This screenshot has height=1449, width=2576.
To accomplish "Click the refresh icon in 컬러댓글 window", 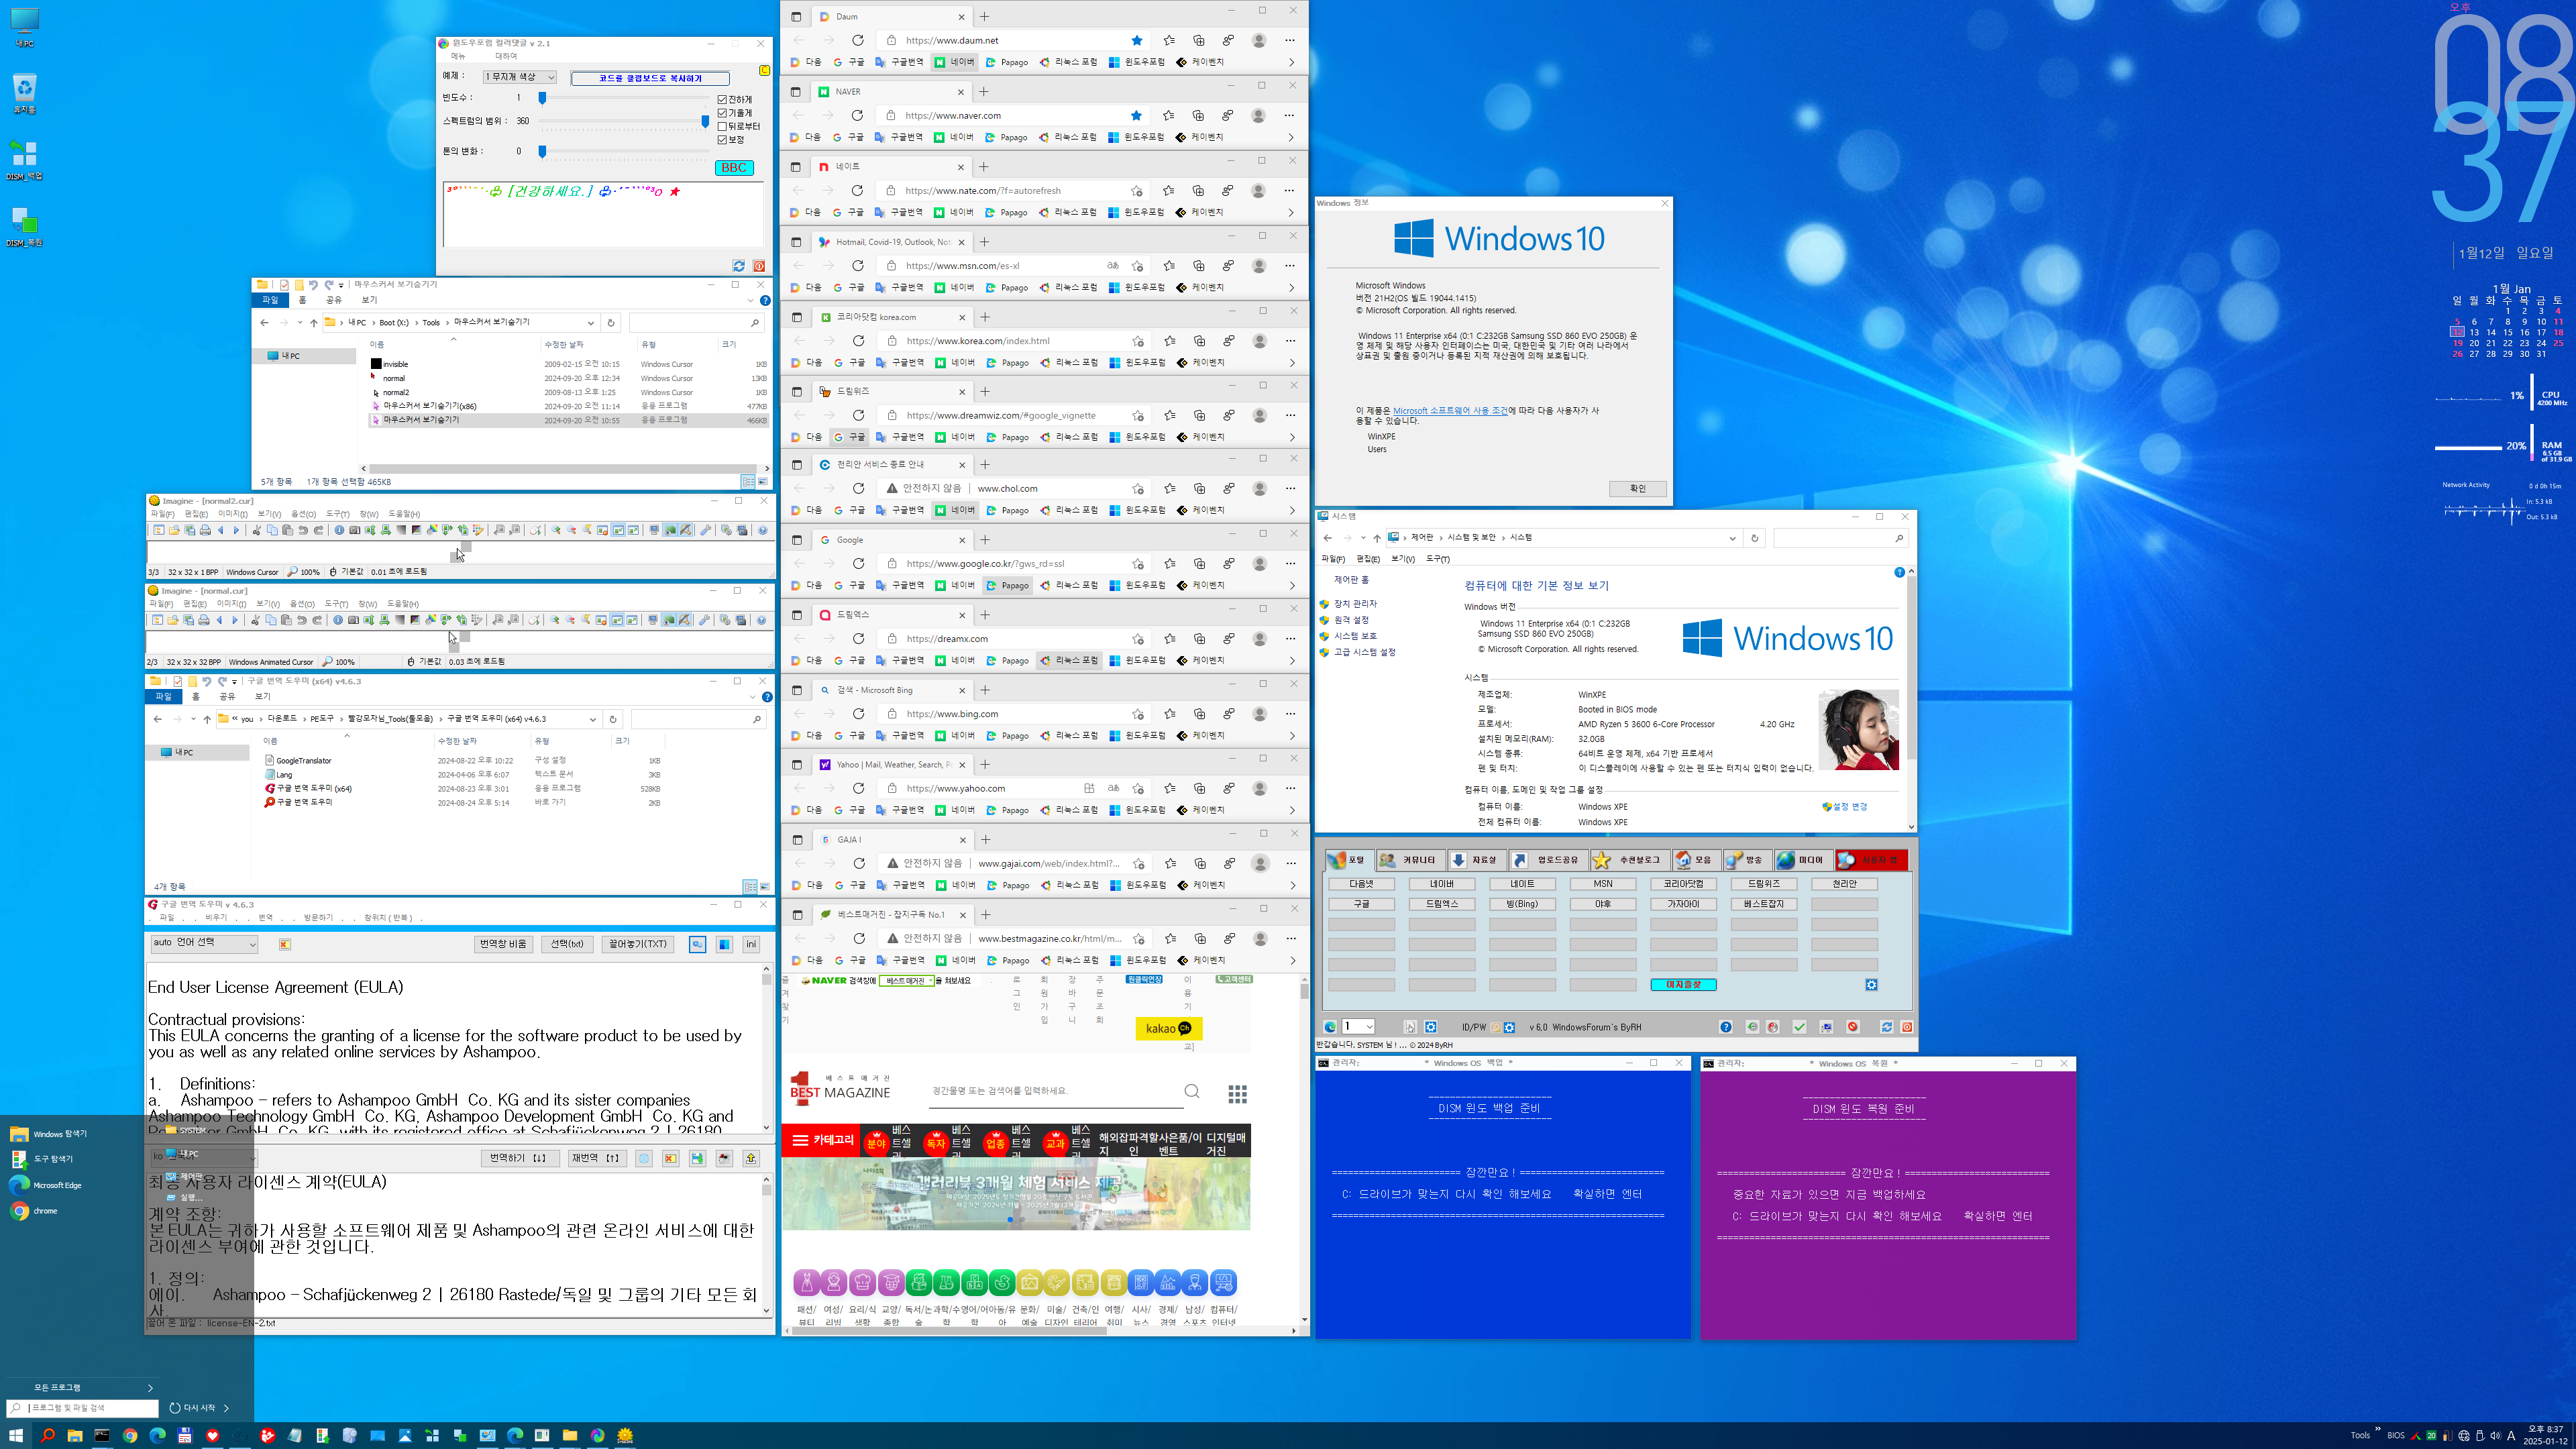I will tap(738, 266).
